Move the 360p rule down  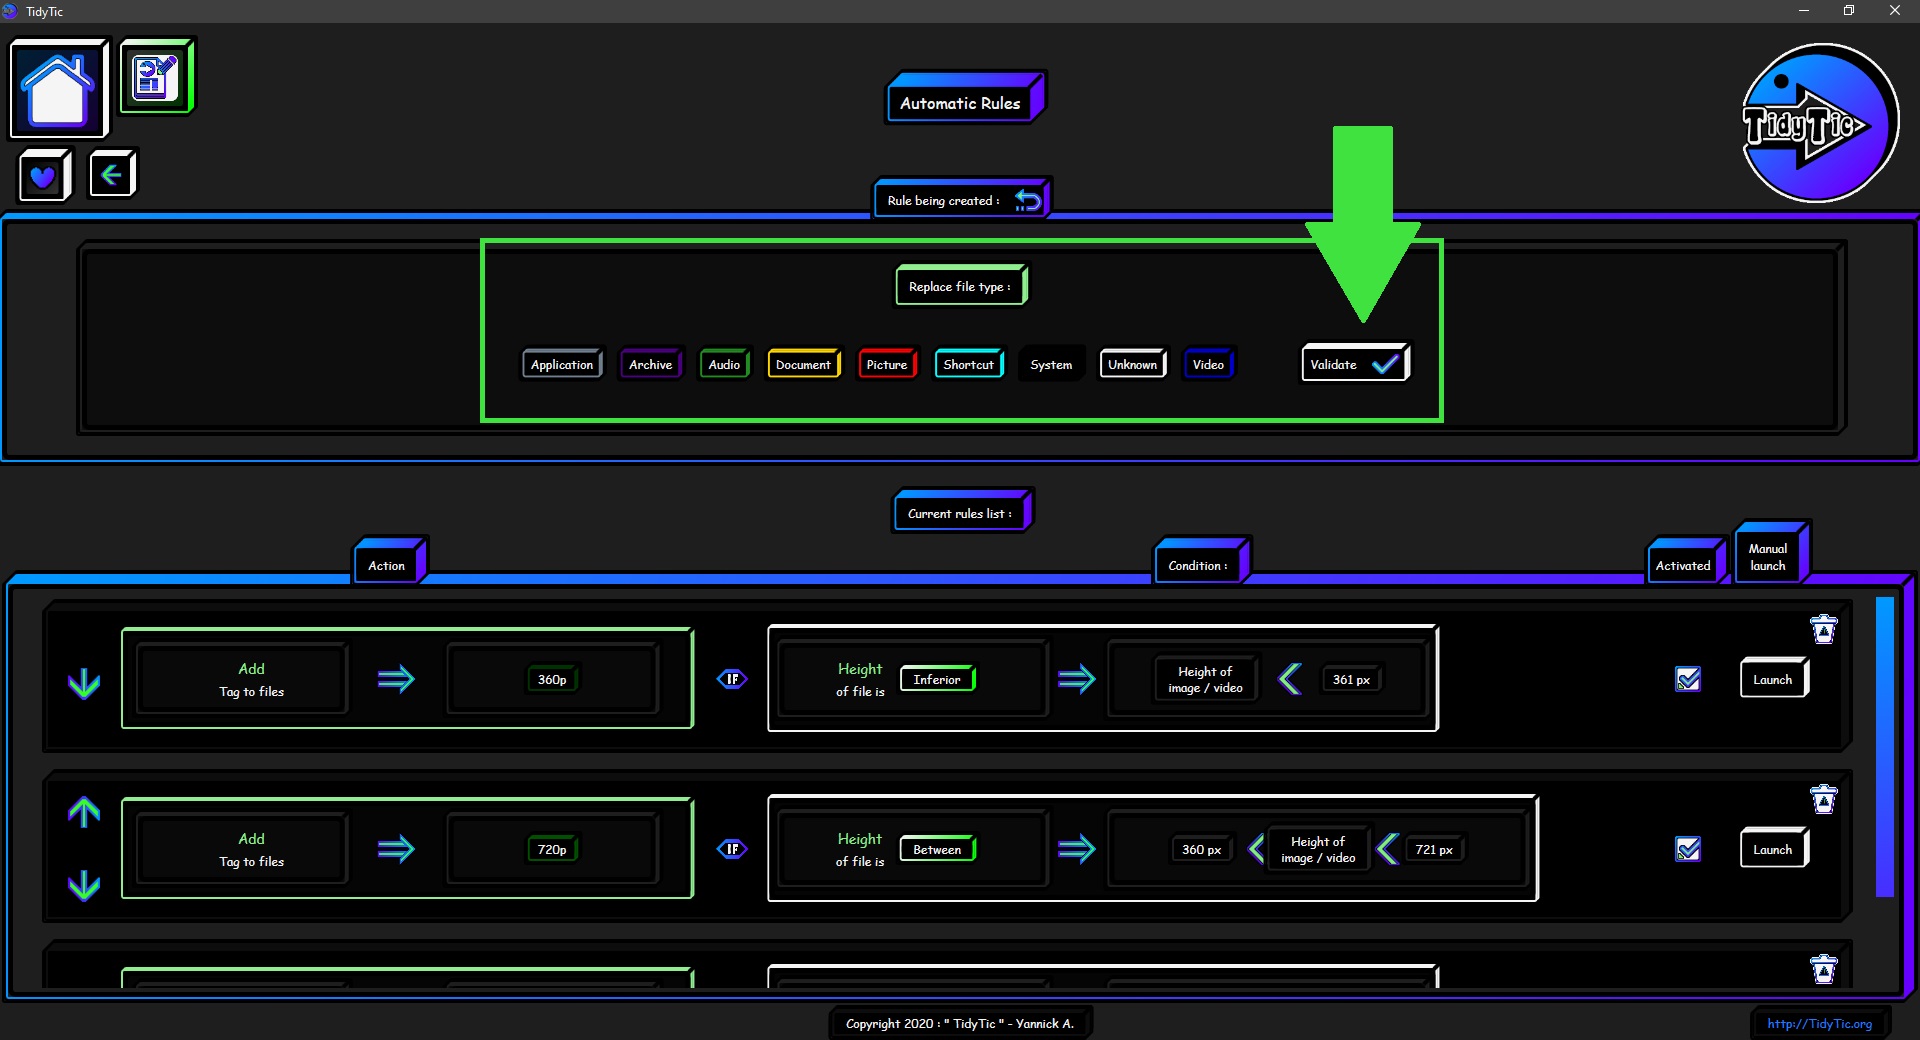pyautogui.click(x=84, y=682)
